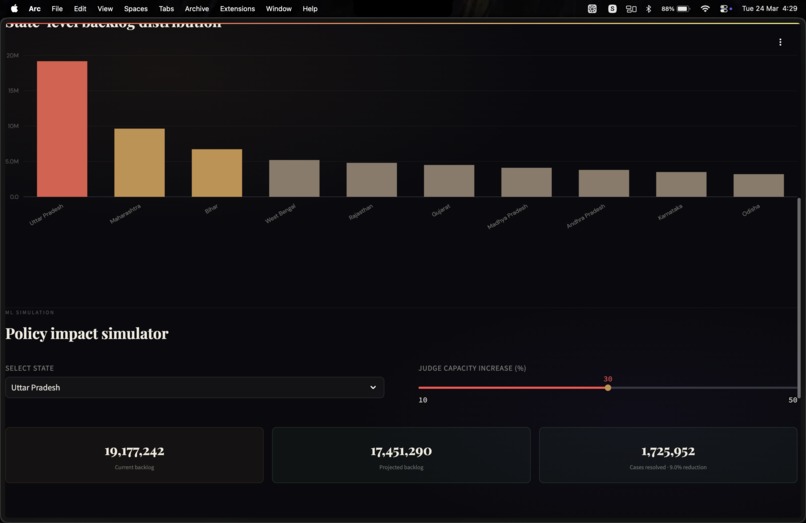Image resolution: width=806 pixels, height=523 pixels.
Task: Click the Andhra Pradesh bar
Action: click(x=604, y=183)
